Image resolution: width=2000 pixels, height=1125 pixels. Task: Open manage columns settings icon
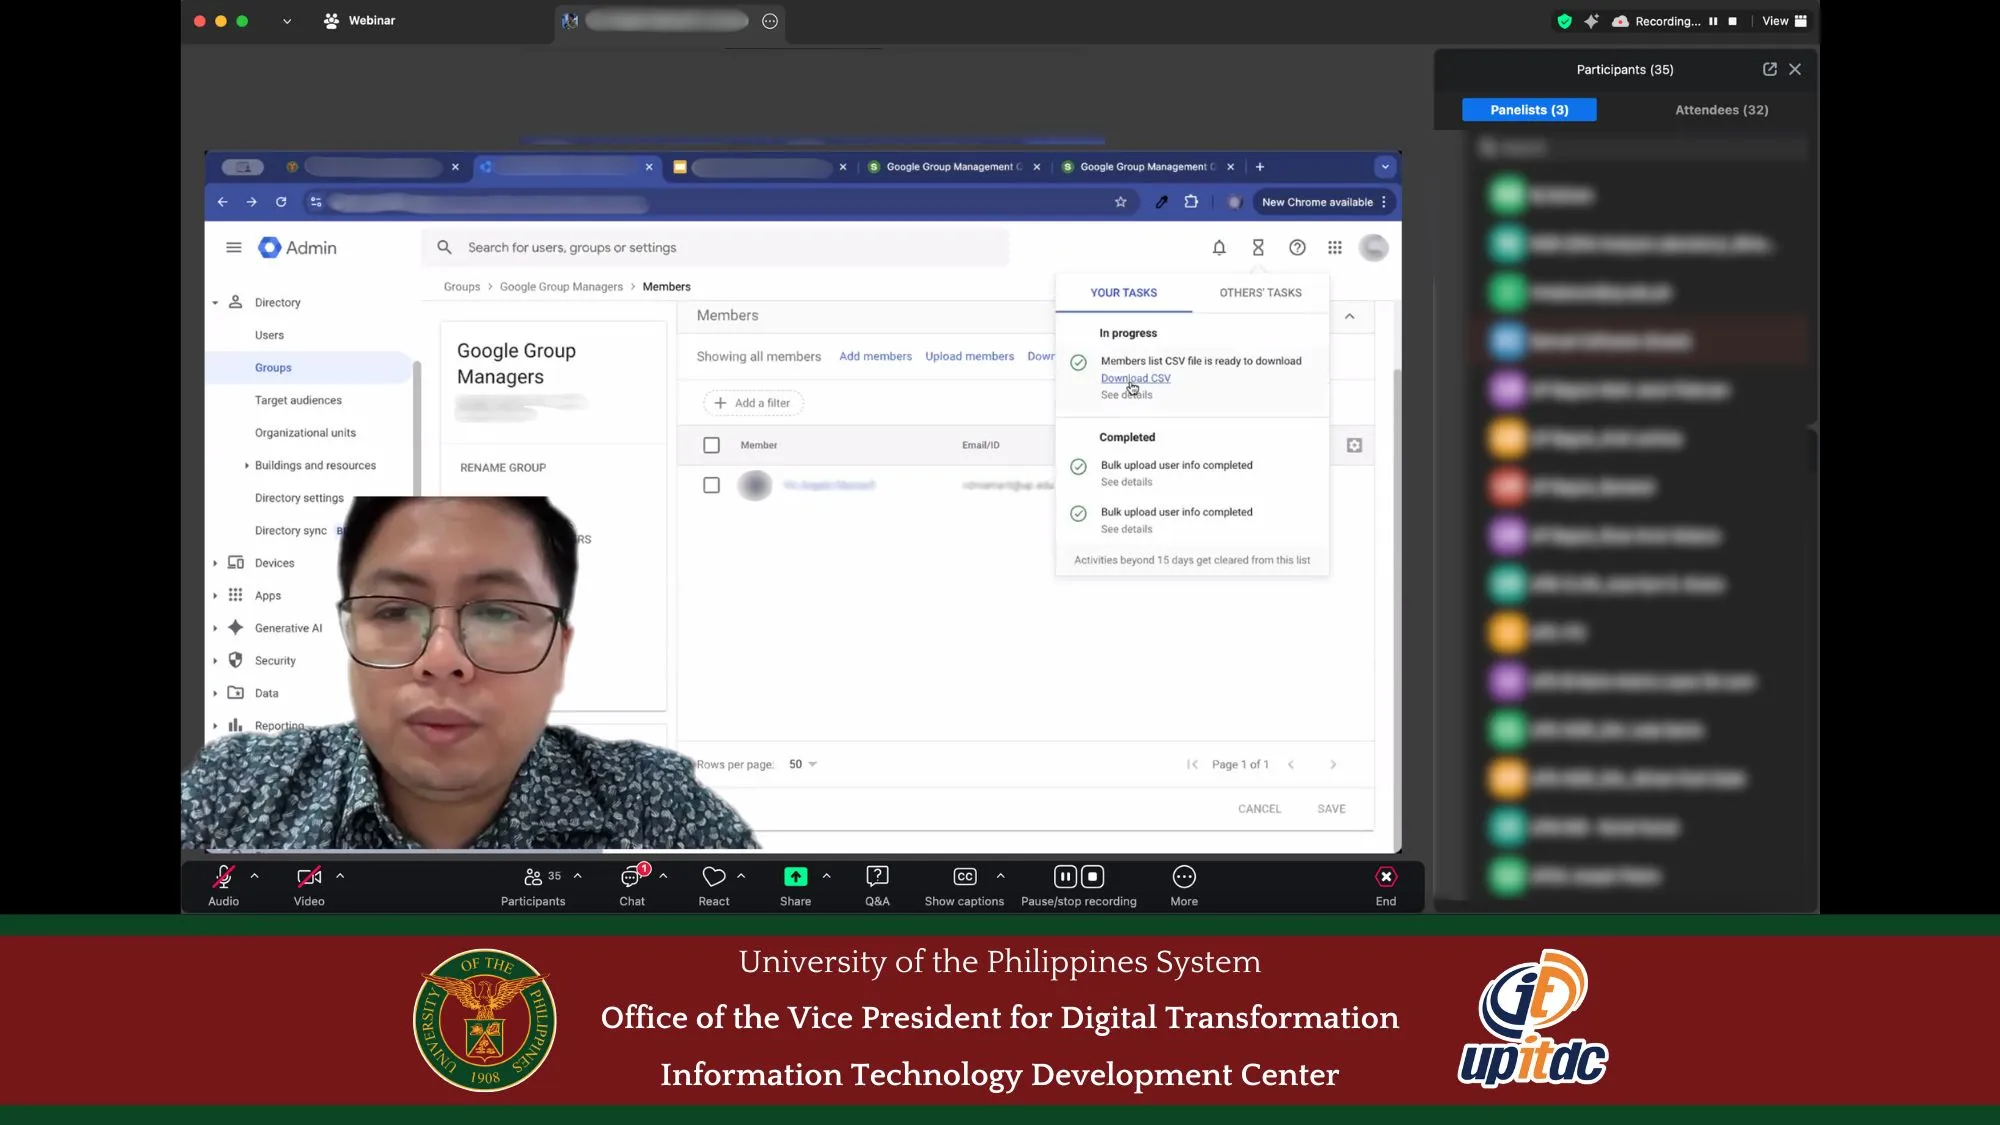point(1354,445)
